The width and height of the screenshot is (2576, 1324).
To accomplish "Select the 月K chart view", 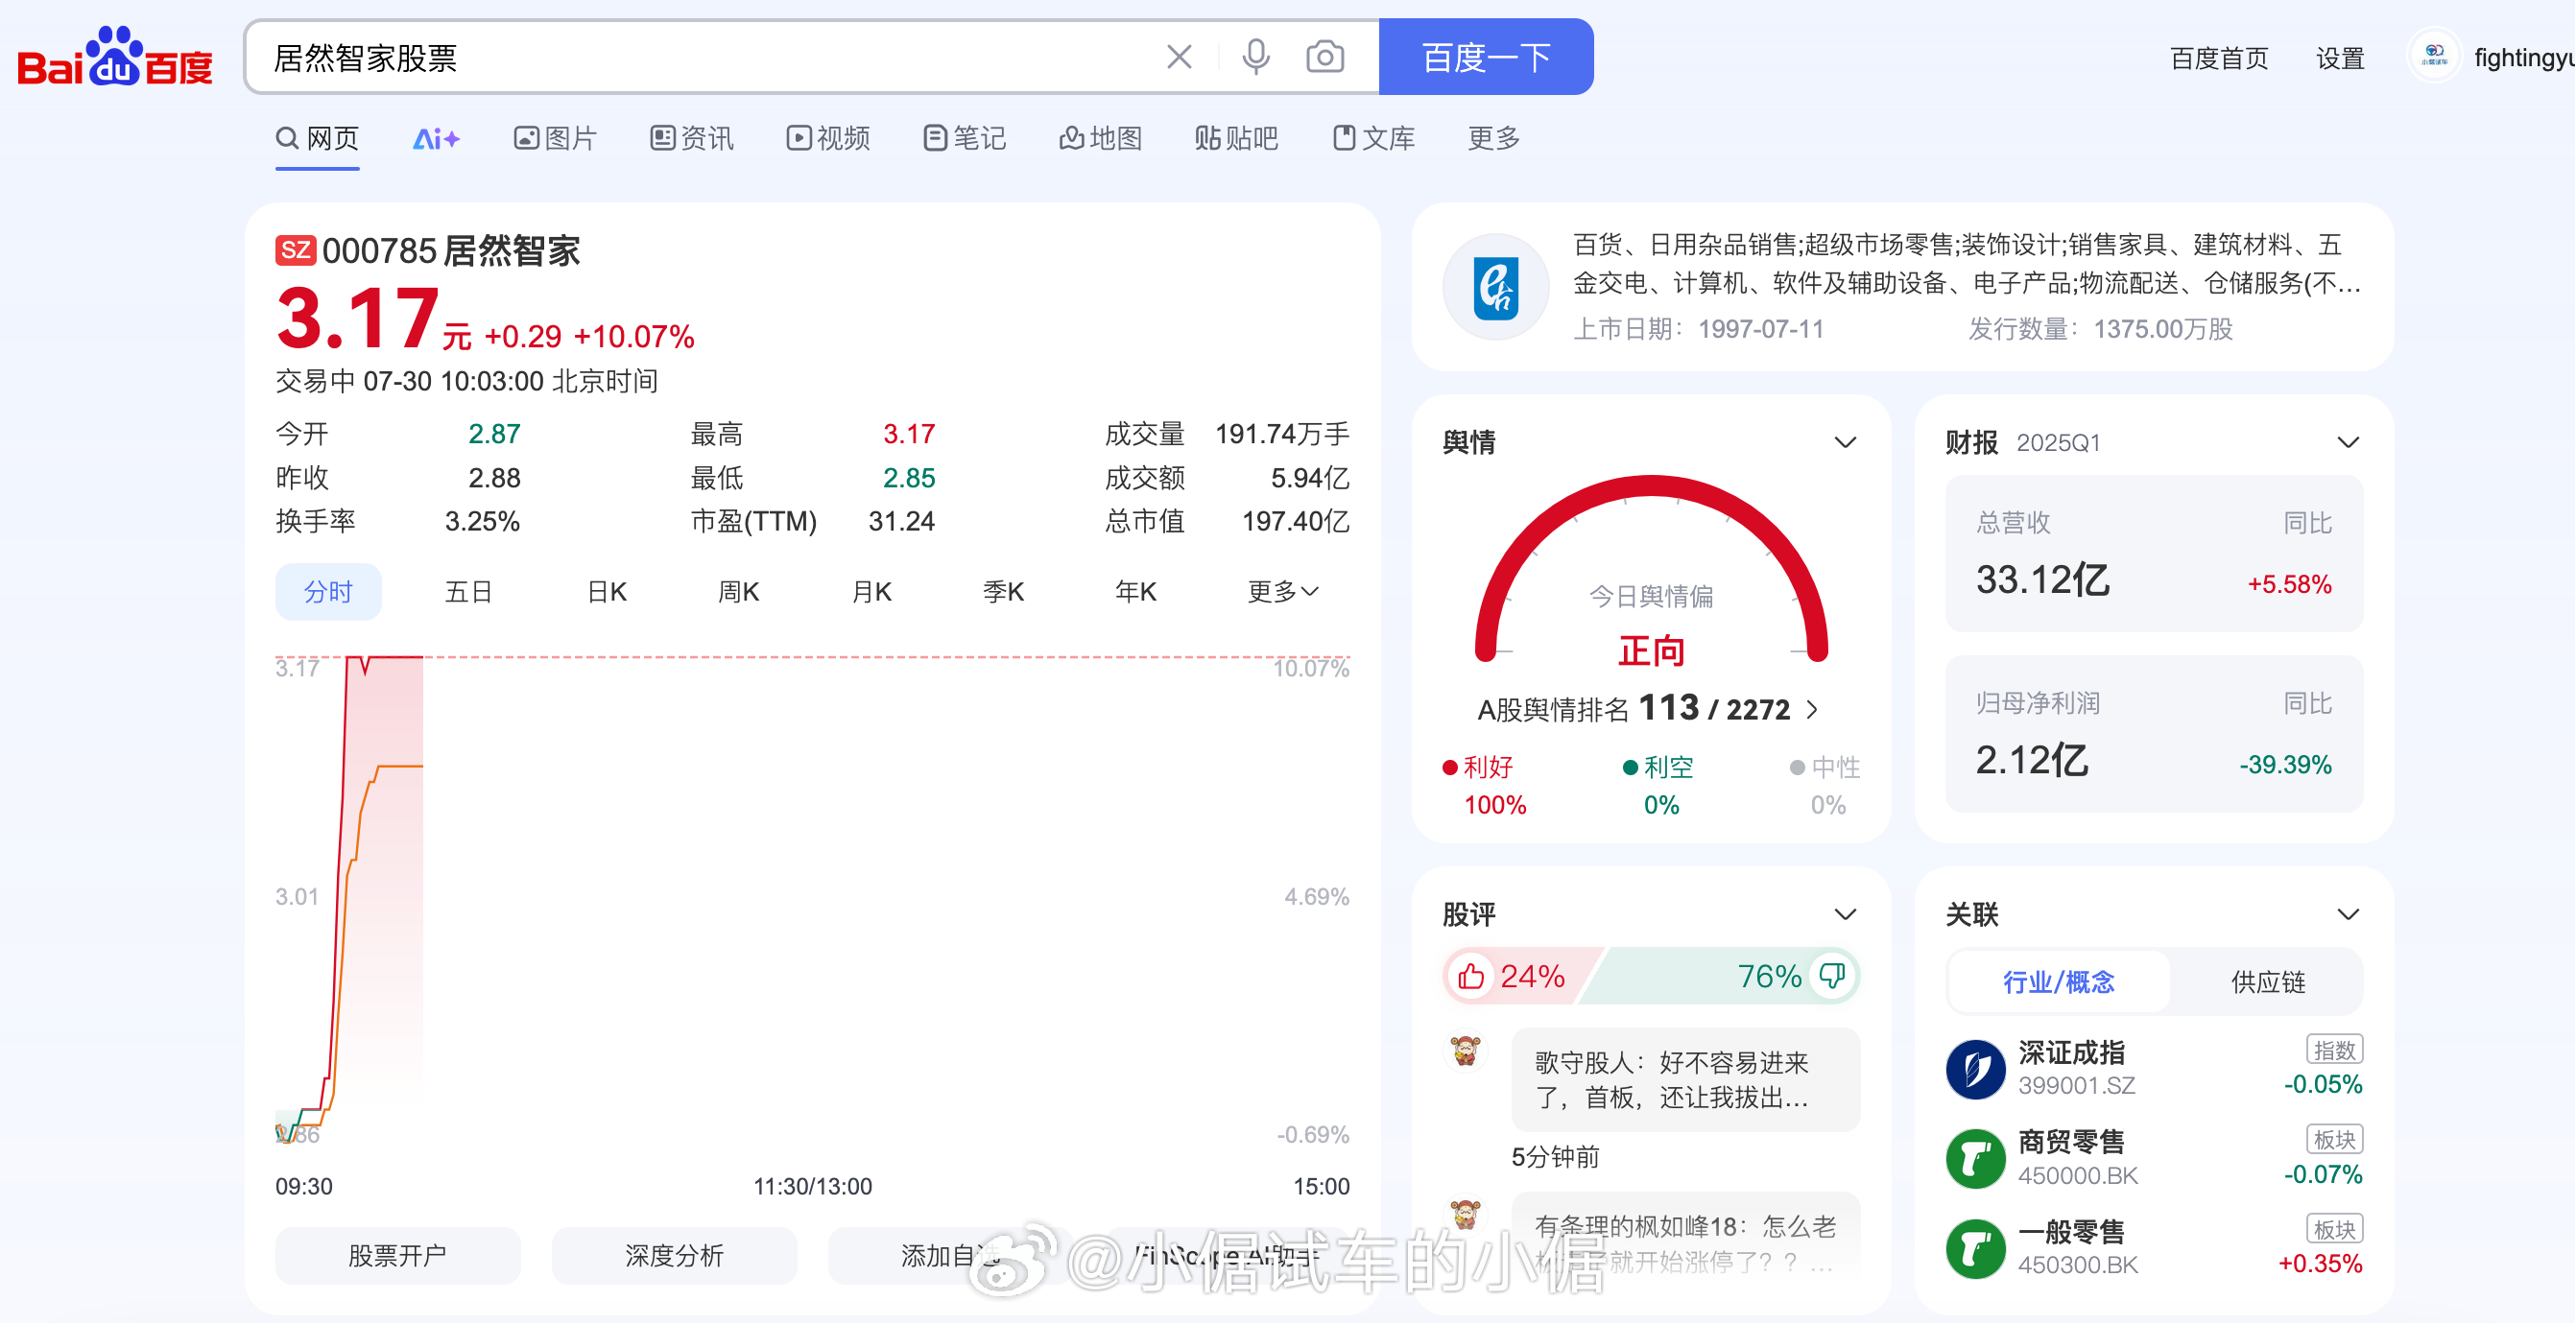I will (871, 592).
